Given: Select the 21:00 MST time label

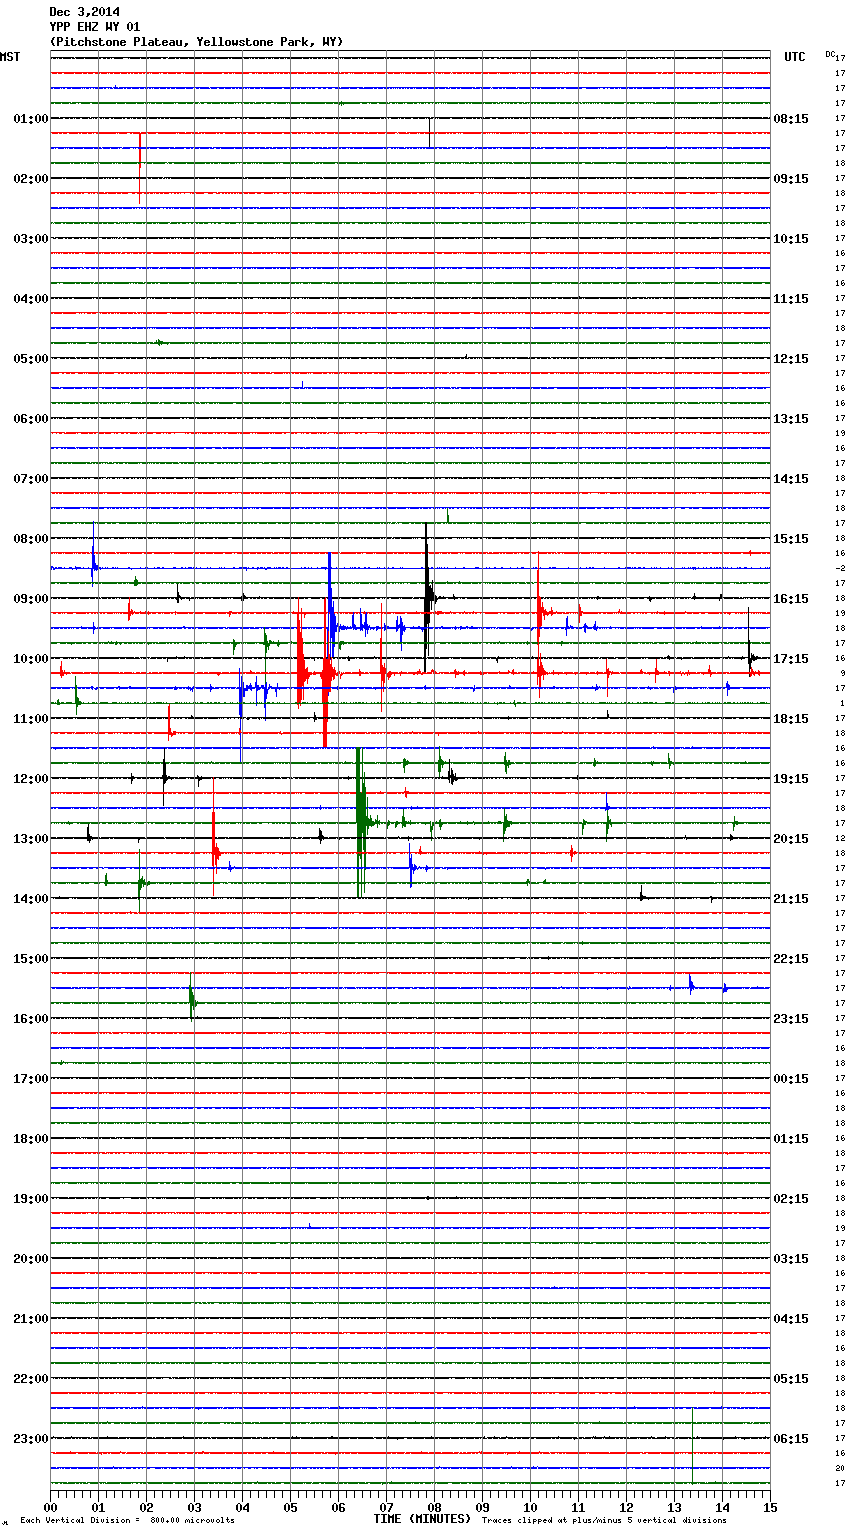Looking at the screenshot, I should pyautogui.click(x=31, y=1319).
